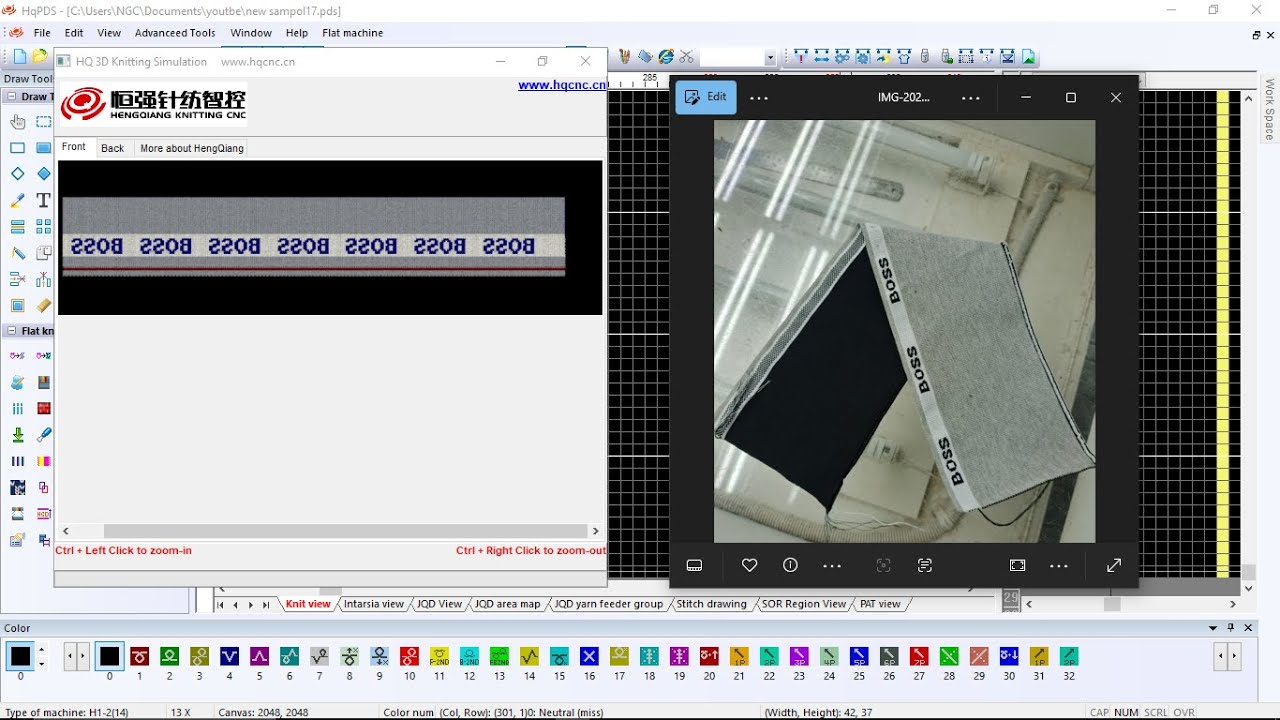Open the Edit menu in HqPDS
The width and height of the screenshot is (1280, 720).
coord(74,33)
